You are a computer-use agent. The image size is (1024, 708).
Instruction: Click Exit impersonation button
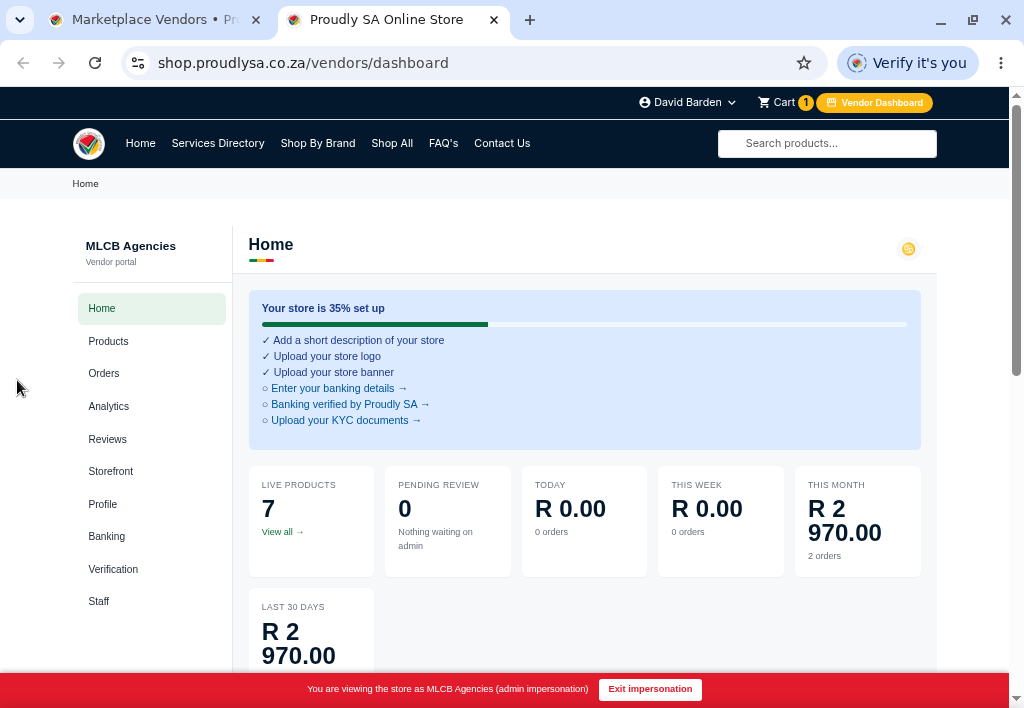[650, 690]
